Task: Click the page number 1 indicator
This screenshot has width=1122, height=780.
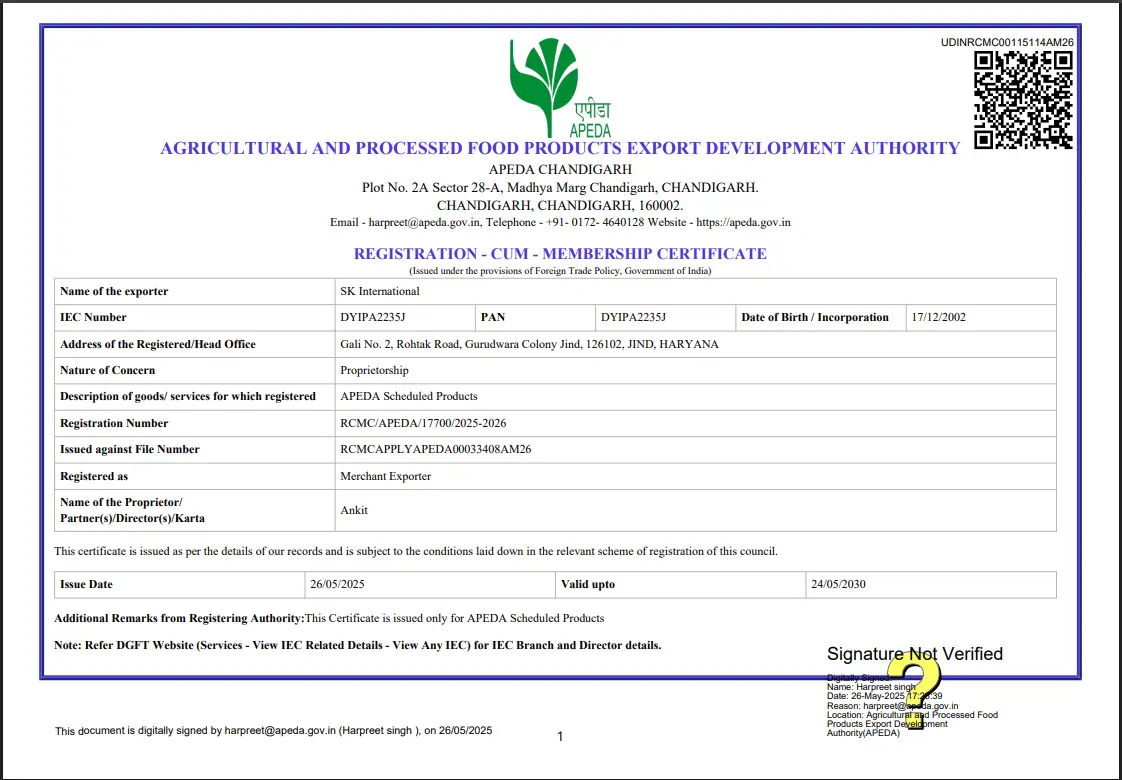Action: coord(560,736)
